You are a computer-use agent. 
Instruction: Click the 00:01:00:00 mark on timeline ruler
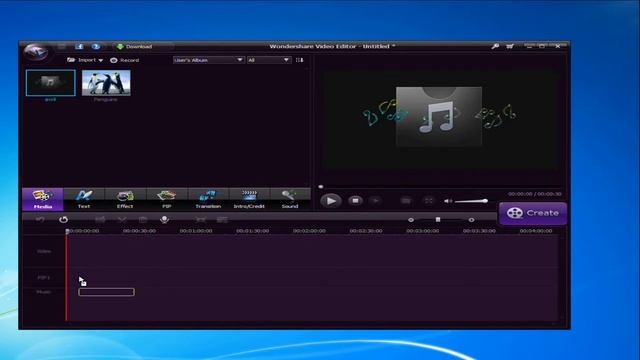pos(196,231)
